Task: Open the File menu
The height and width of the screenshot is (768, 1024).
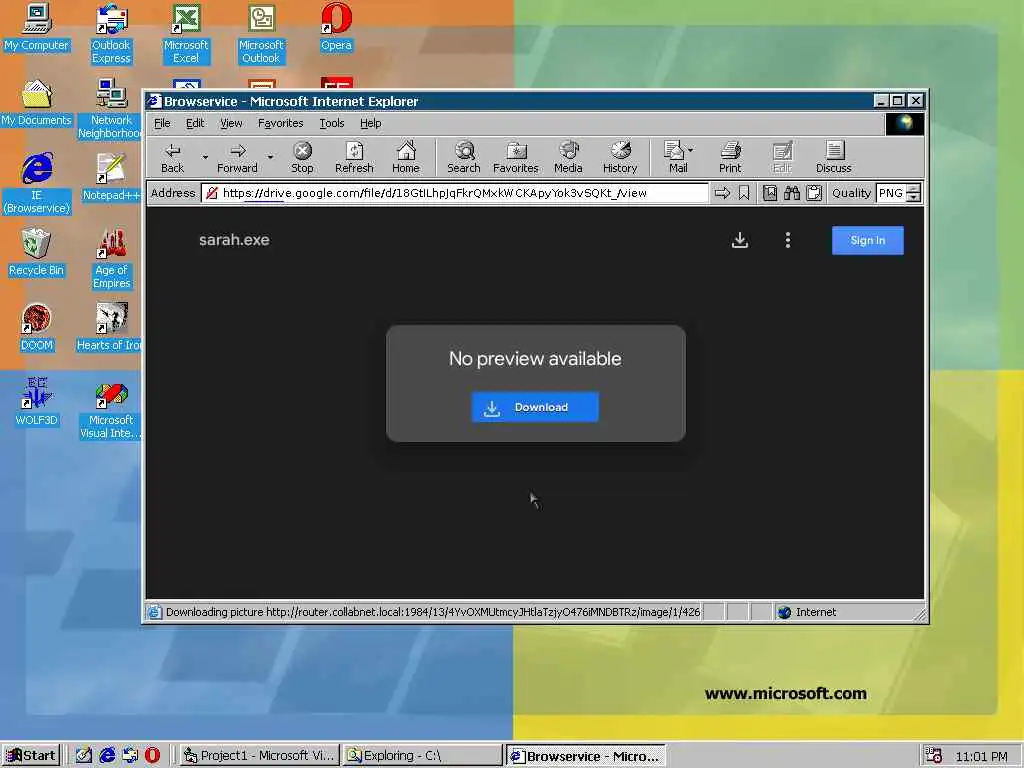Action: 162,123
